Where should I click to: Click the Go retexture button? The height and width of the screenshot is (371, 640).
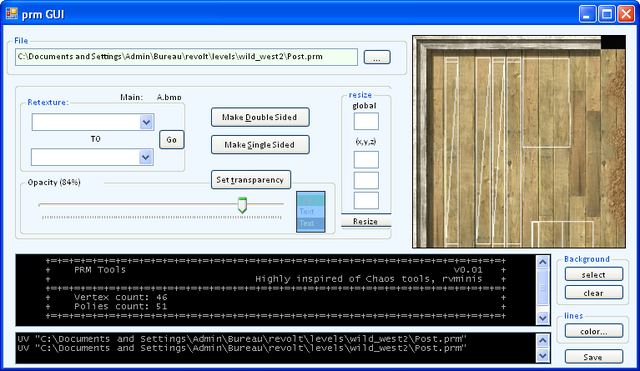coord(171,140)
